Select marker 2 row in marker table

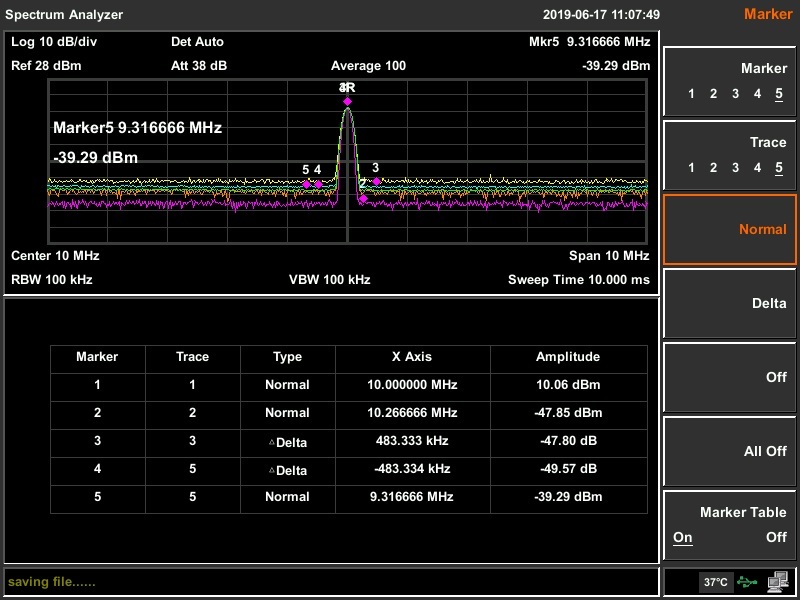click(x=348, y=413)
